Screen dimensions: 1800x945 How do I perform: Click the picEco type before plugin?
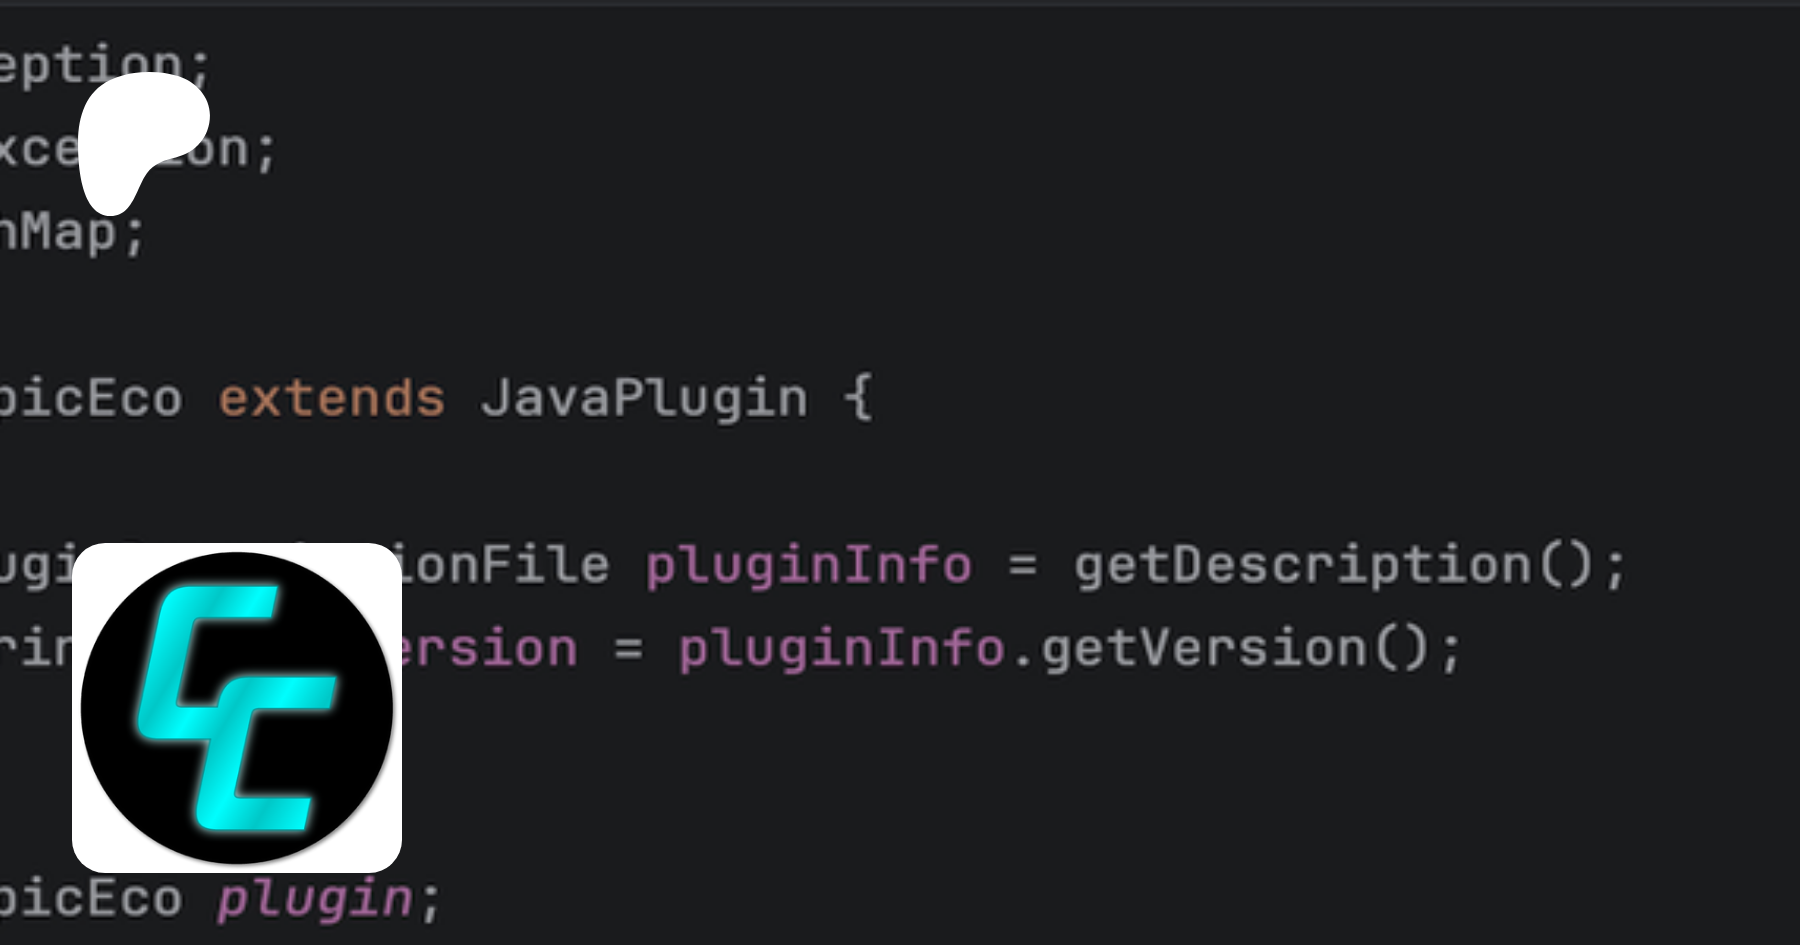click(91, 898)
